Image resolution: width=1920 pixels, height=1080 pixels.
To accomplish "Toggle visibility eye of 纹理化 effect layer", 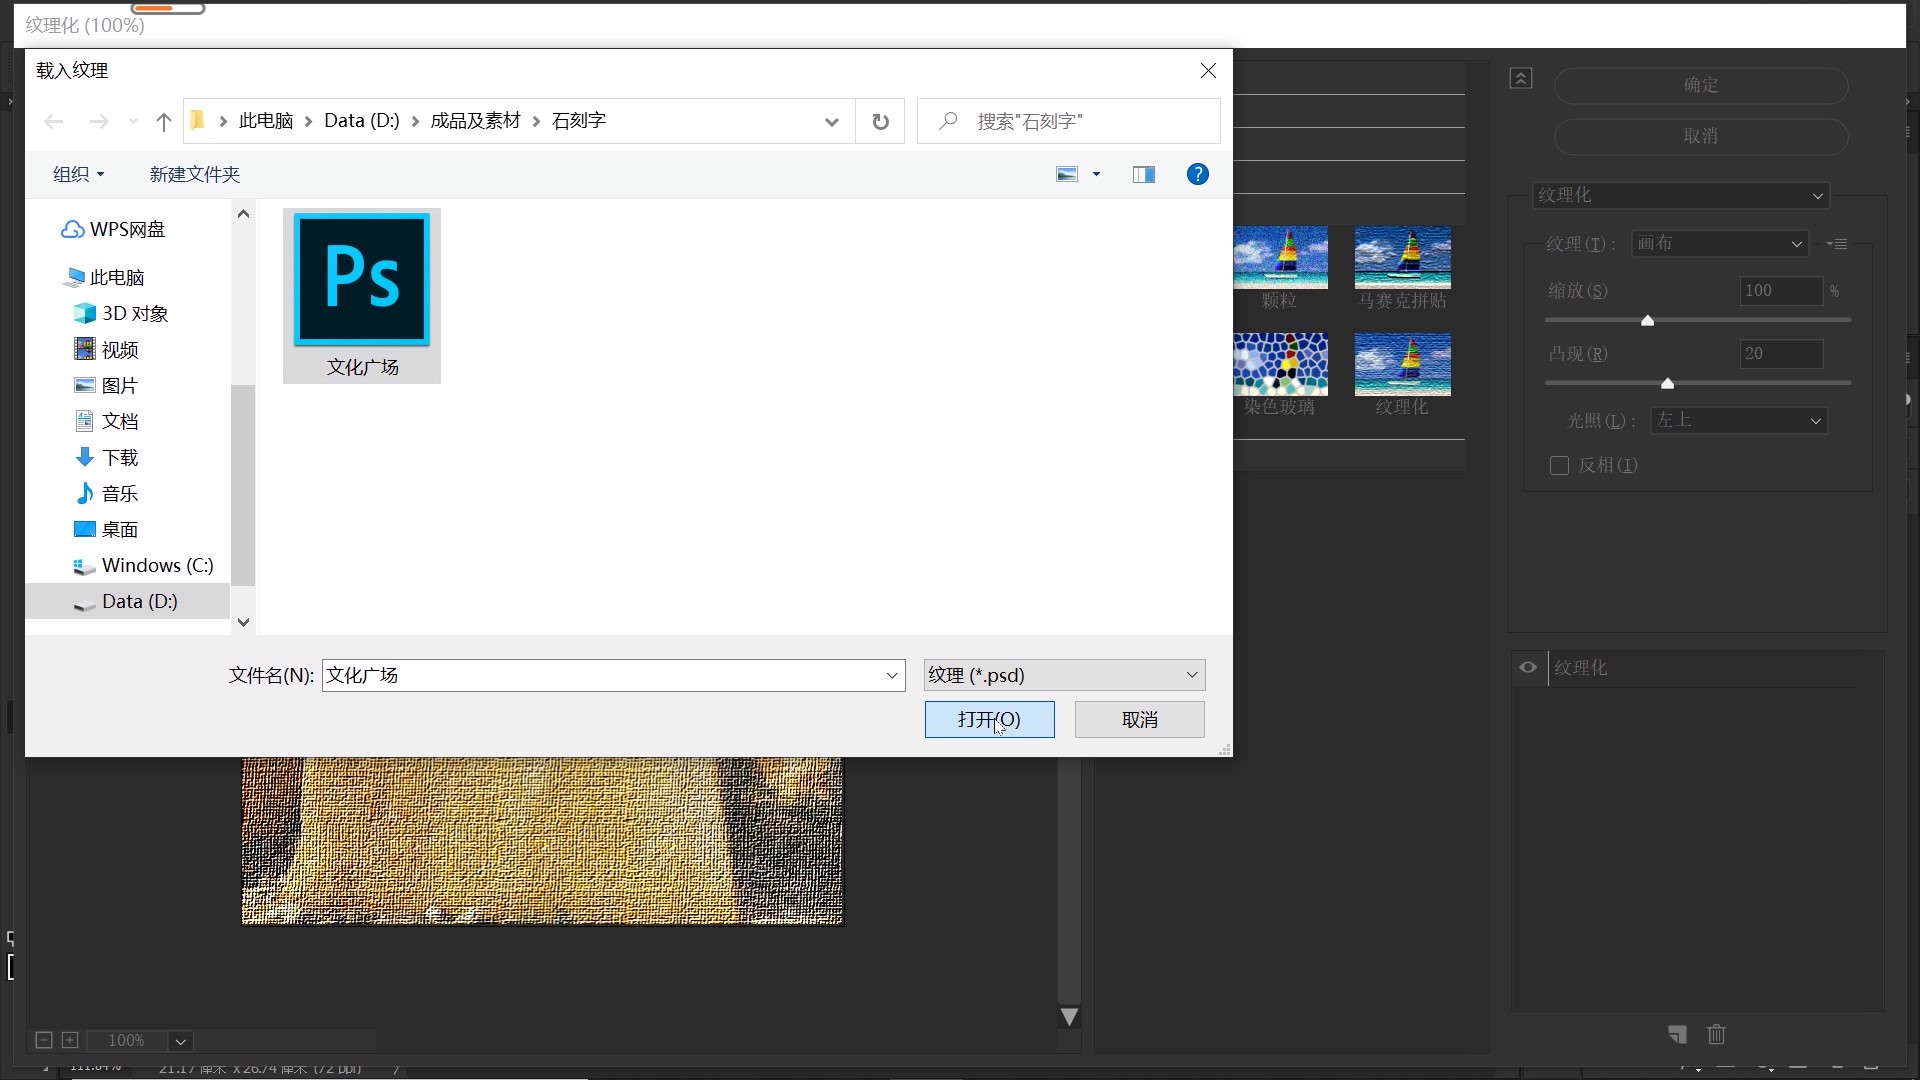I will point(1528,667).
